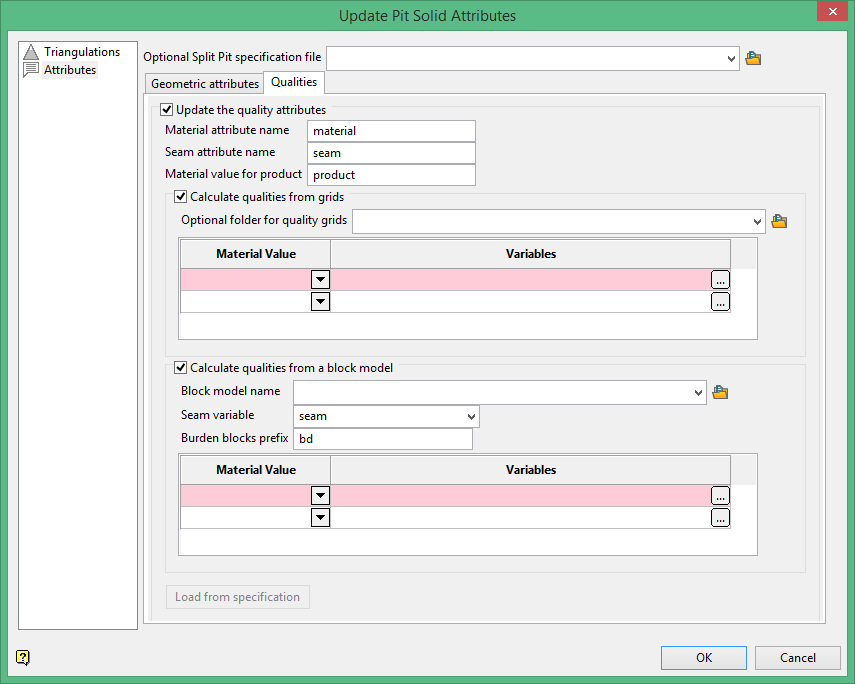Open the Block model name dropdown
This screenshot has height=684, width=855.
coord(698,393)
